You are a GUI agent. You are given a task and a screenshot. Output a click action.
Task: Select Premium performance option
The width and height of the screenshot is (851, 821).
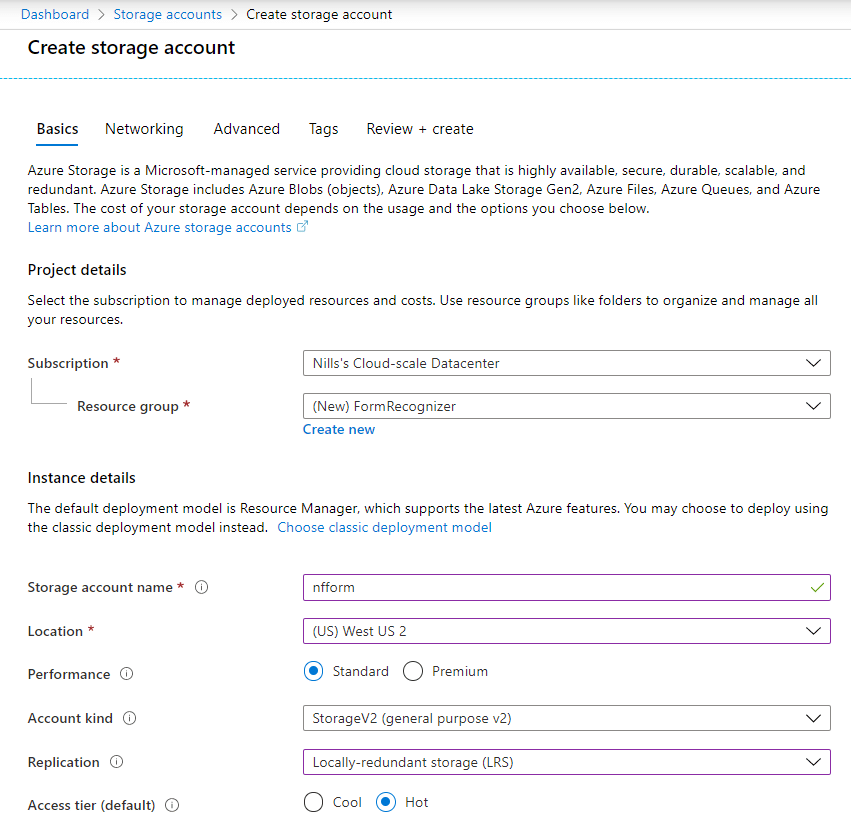click(413, 671)
